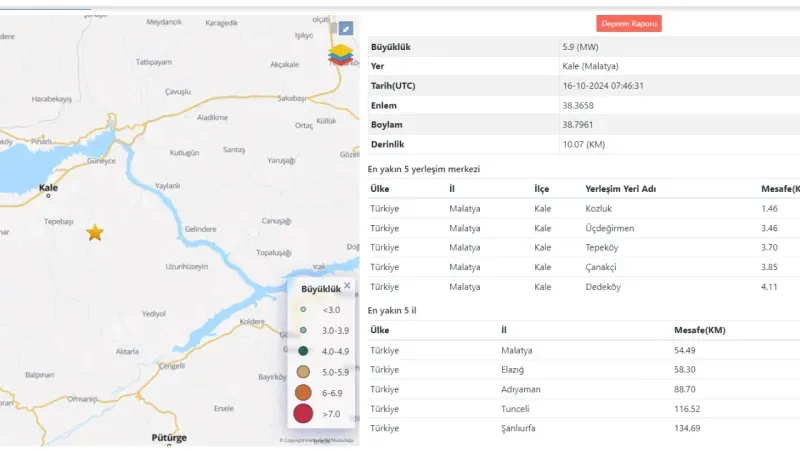The height and width of the screenshot is (450, 800).
Task: Click the Deprem Raporu button
Action: pyautogui.click(x=629, y=24)
